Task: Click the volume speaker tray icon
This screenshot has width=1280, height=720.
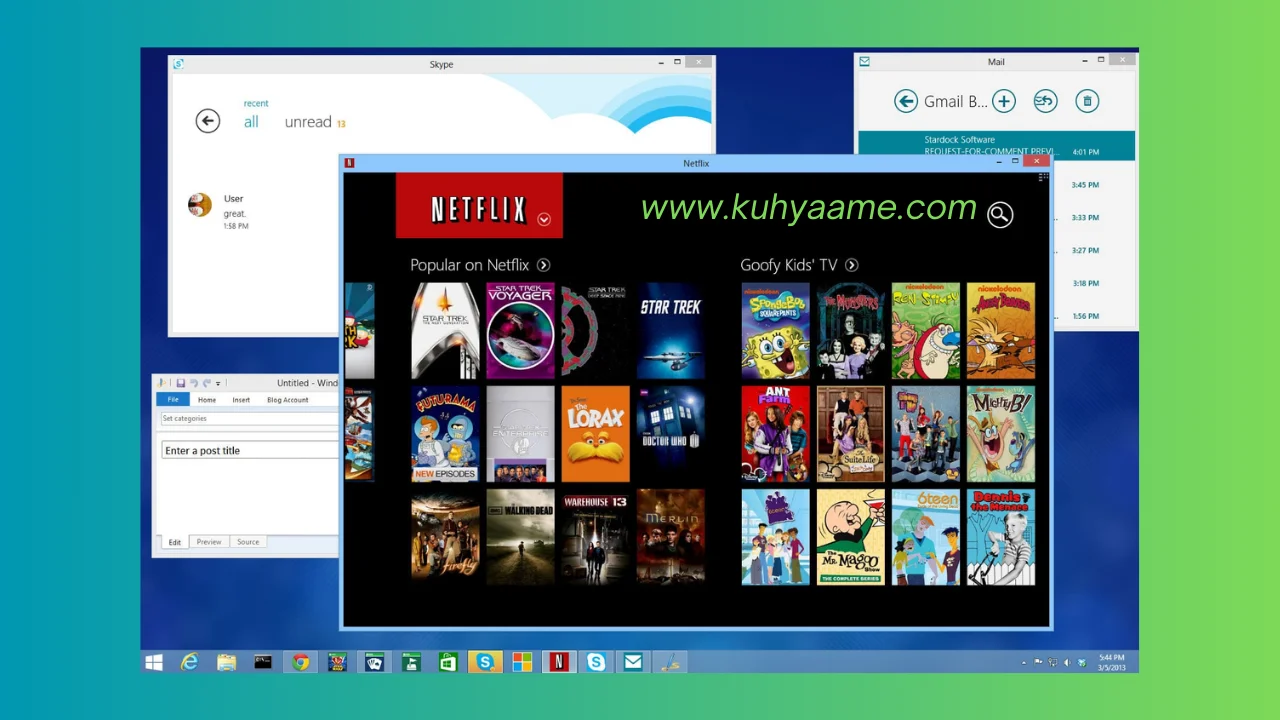Action: click(x=1067, y=662)
